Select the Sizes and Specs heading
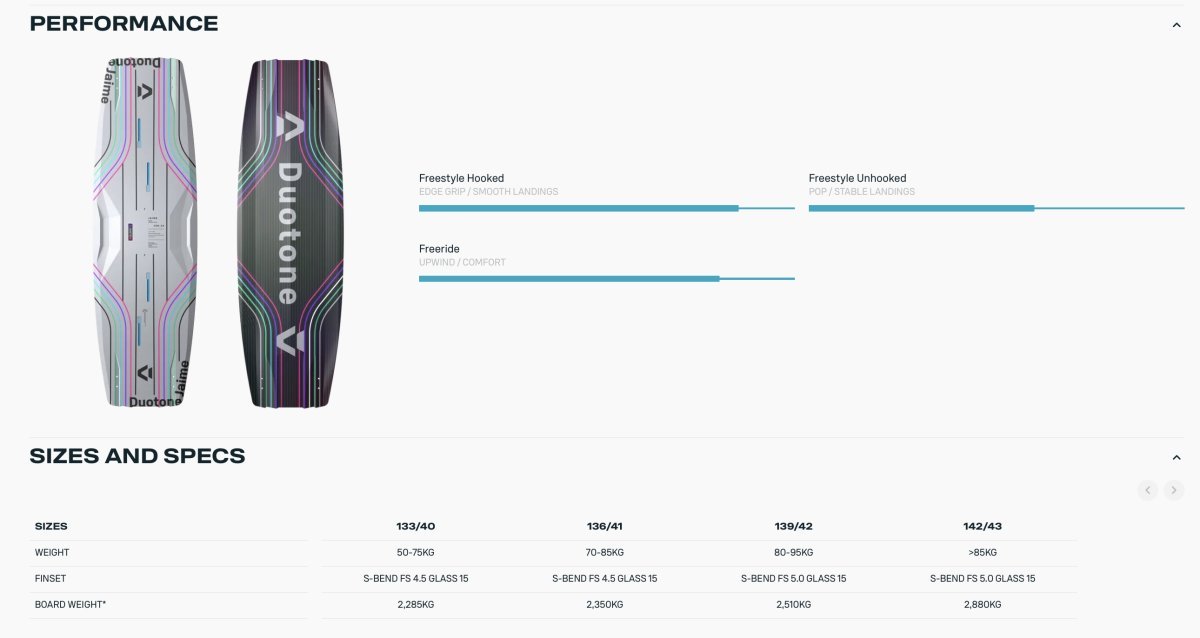Viewport: 1200px width, 638px height. pyautogui.click(x=137, y=456)
